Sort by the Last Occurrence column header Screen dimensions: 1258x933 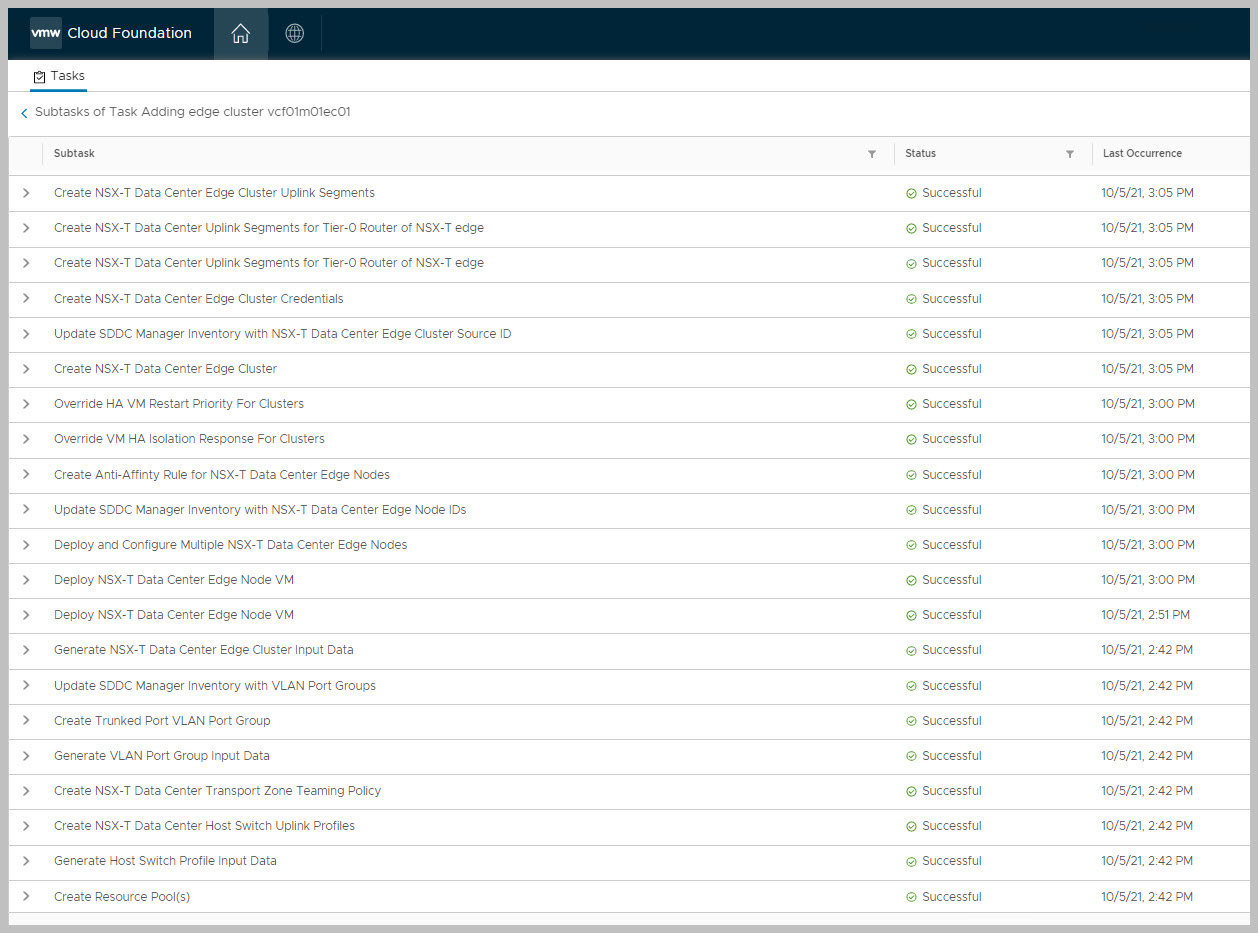(1142, 154)
